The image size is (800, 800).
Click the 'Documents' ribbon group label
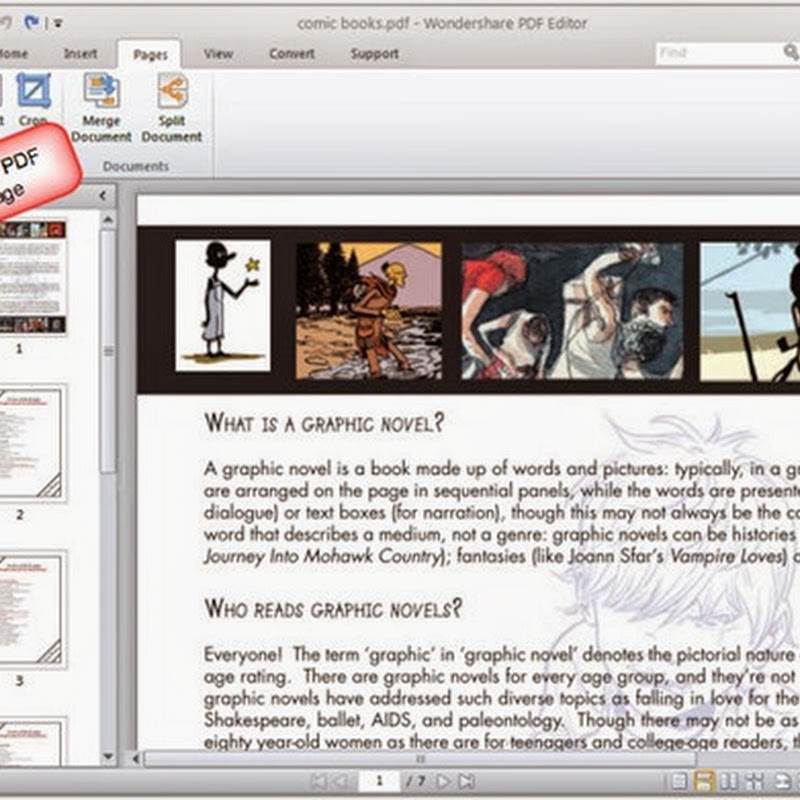pos(136,166)
